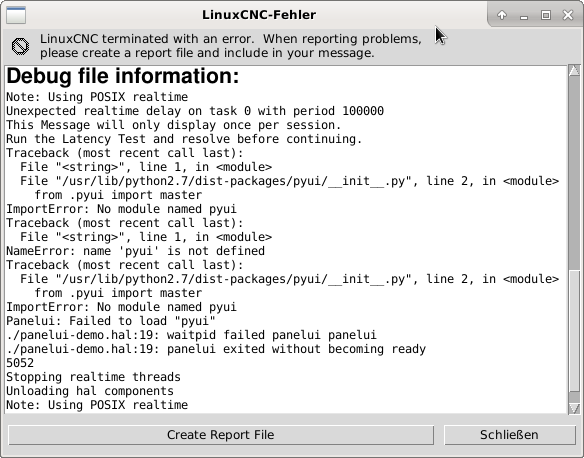Click the 'NameError: name 'pyui' is not defined' line
The height and width of the screenshot is (458, 584).
tap(136, 251)
